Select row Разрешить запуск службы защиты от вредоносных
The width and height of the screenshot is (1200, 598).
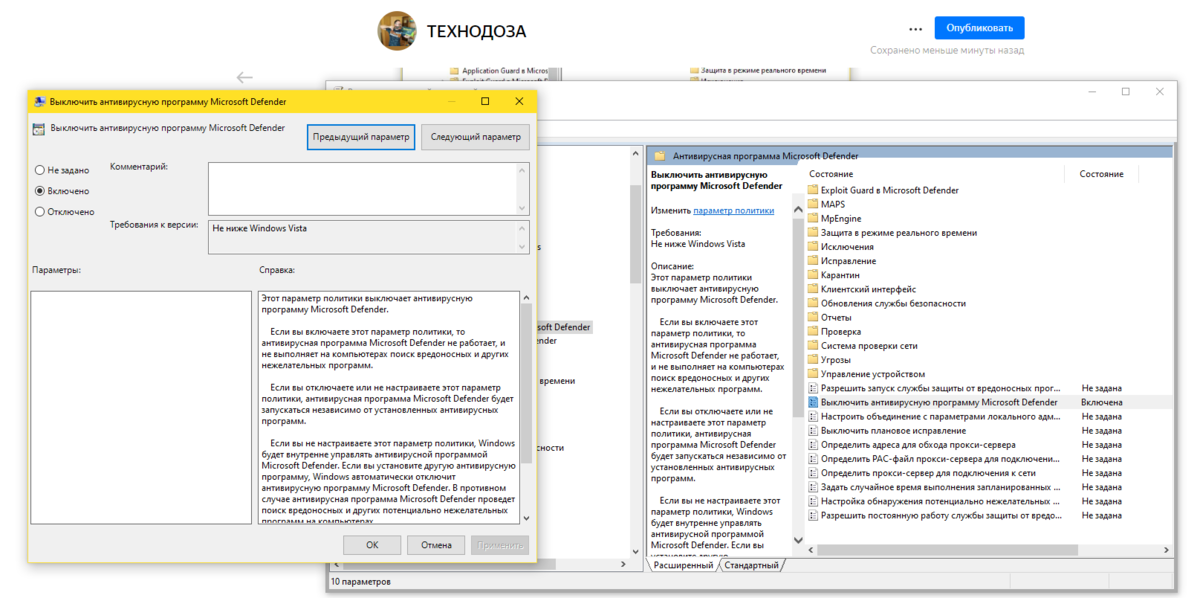(988, 388)
